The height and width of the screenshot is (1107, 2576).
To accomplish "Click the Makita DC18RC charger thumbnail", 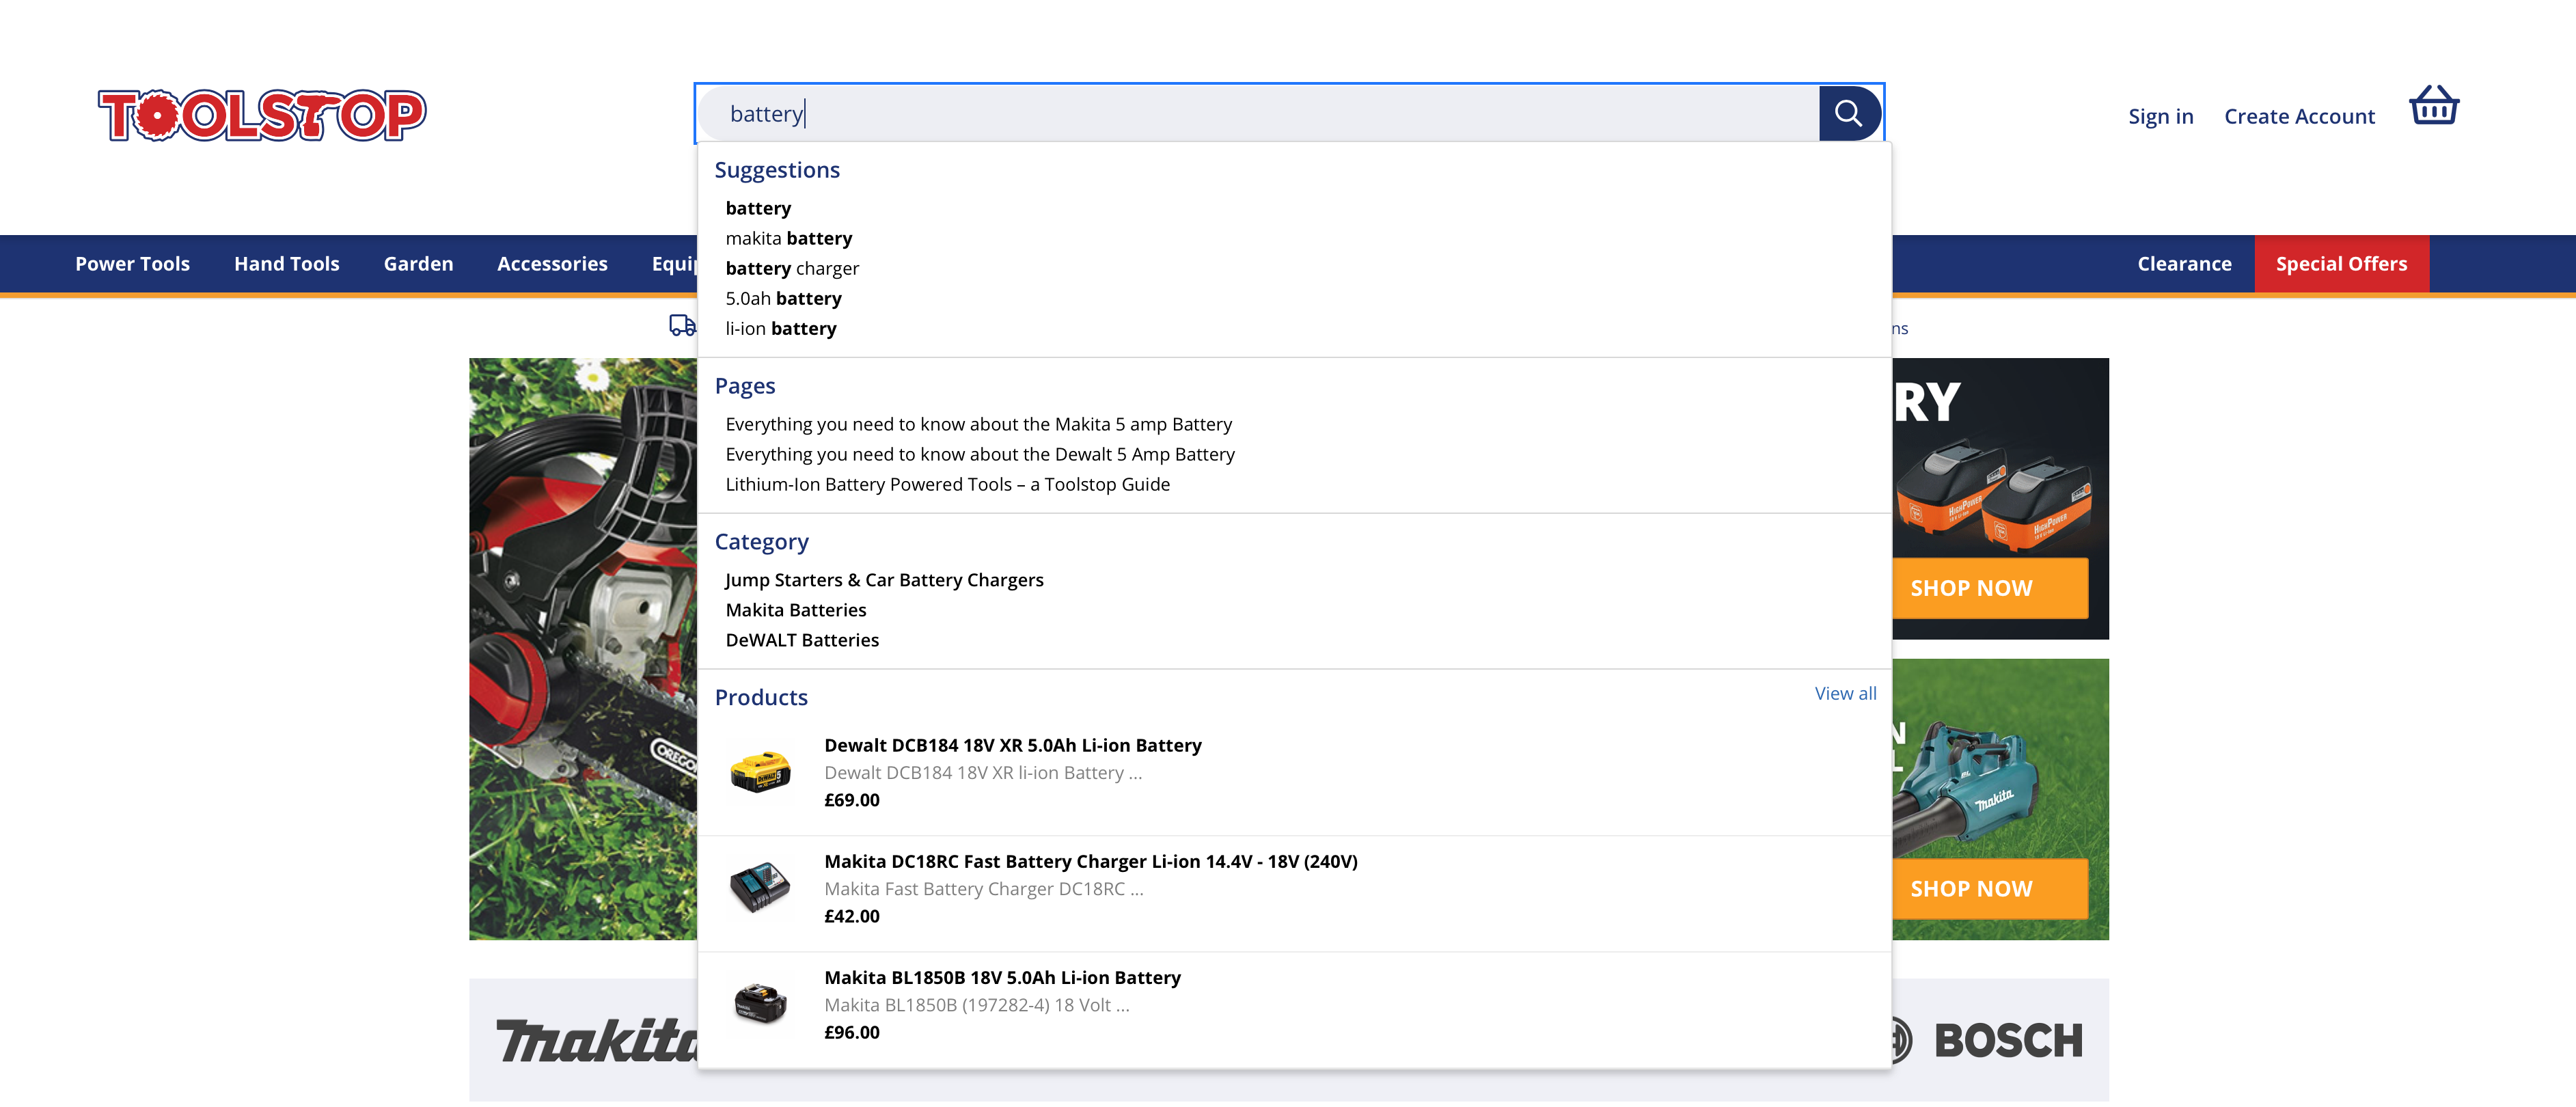I will point(760,887).
